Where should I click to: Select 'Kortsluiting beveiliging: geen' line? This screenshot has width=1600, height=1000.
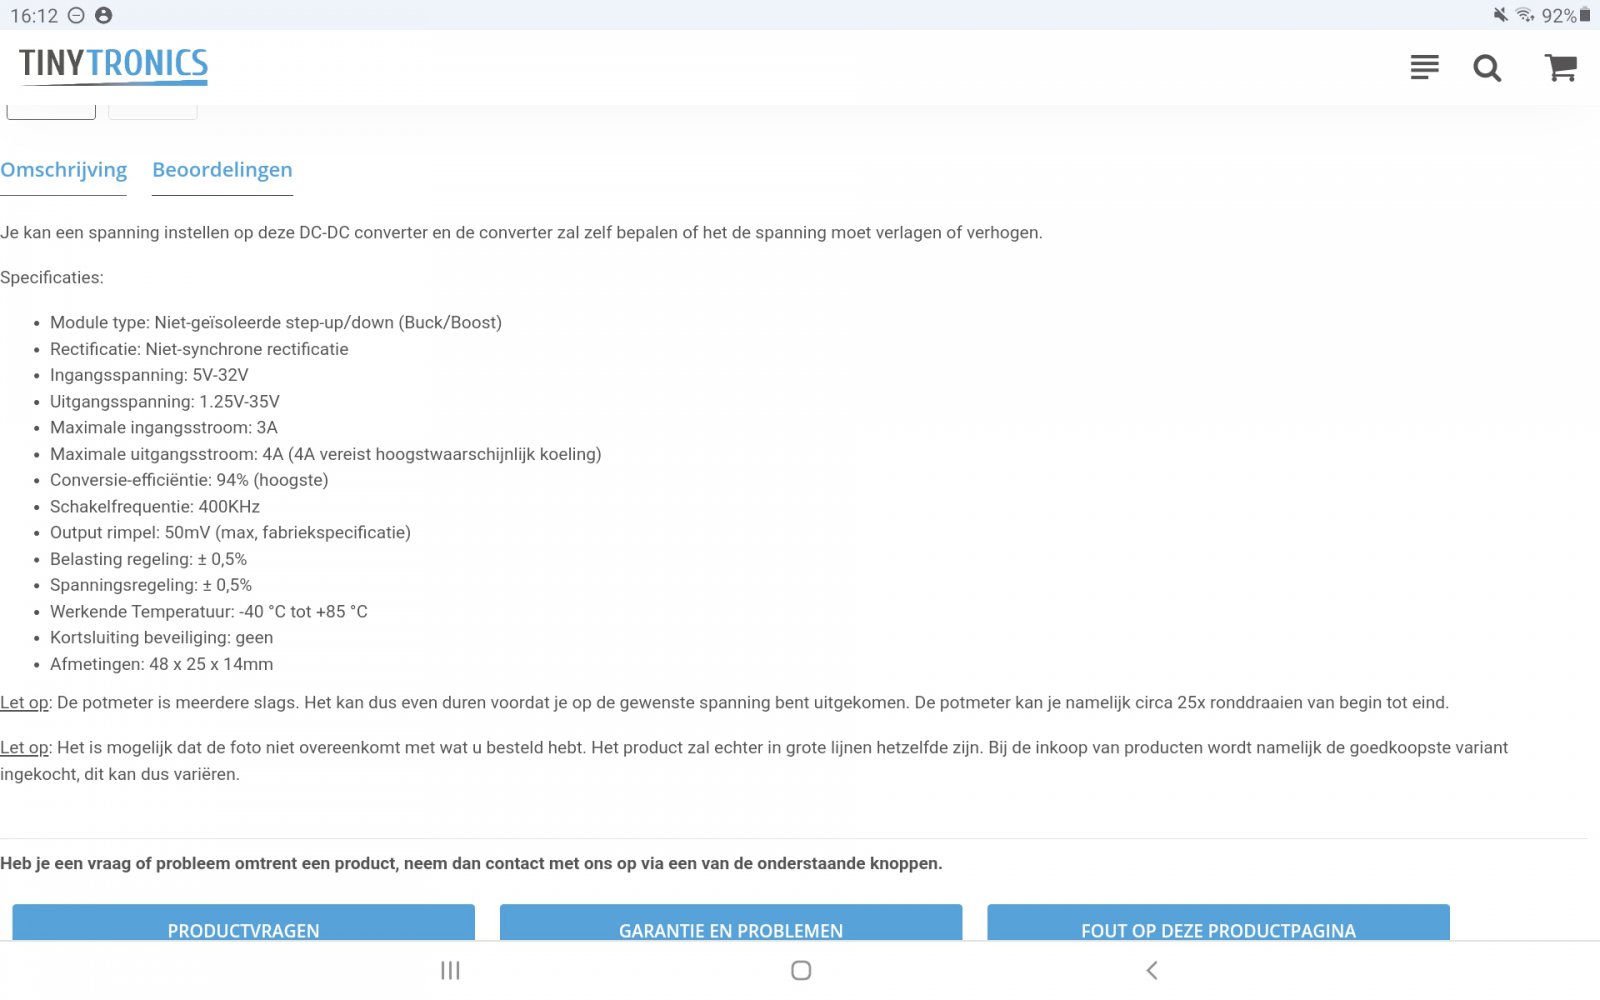(161, 637)
